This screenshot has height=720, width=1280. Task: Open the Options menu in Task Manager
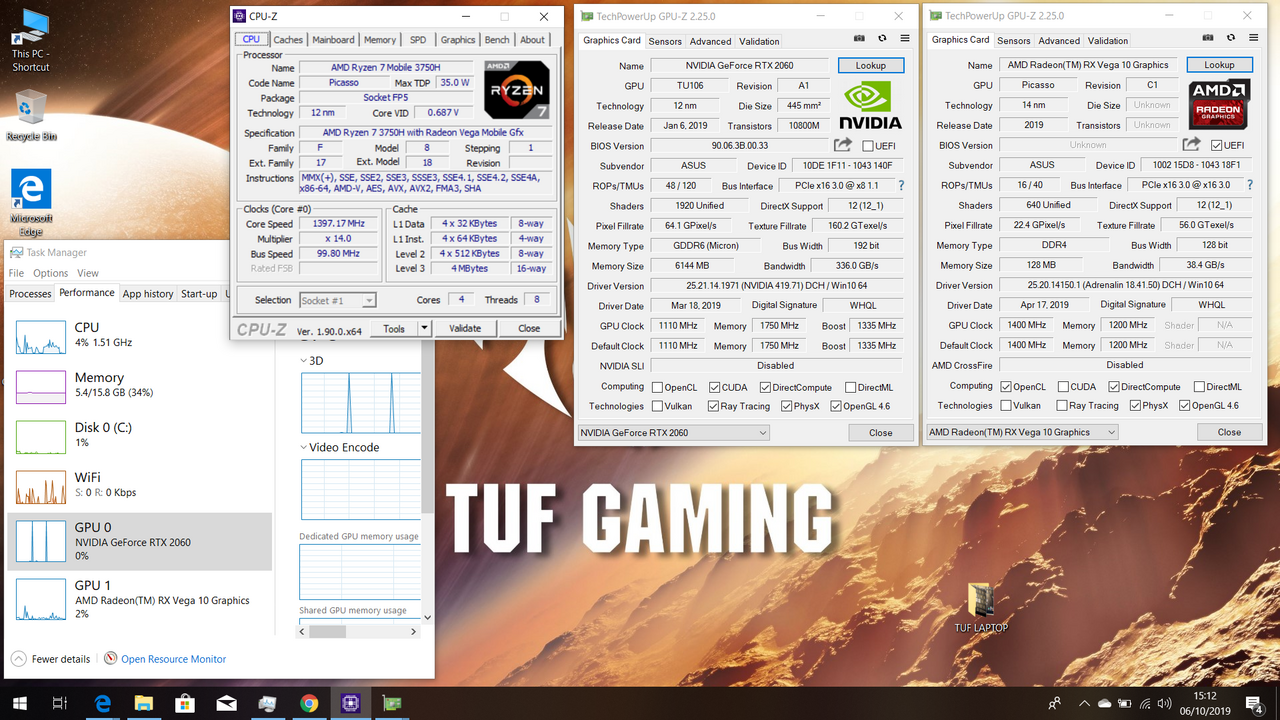click(50, 273)
